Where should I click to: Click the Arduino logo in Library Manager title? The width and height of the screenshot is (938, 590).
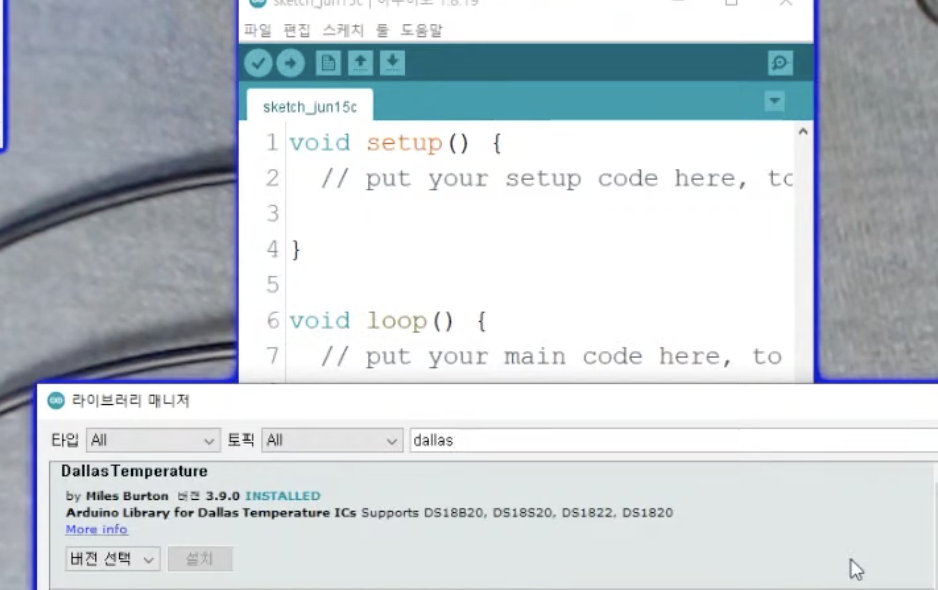click(x=56, y=400)
